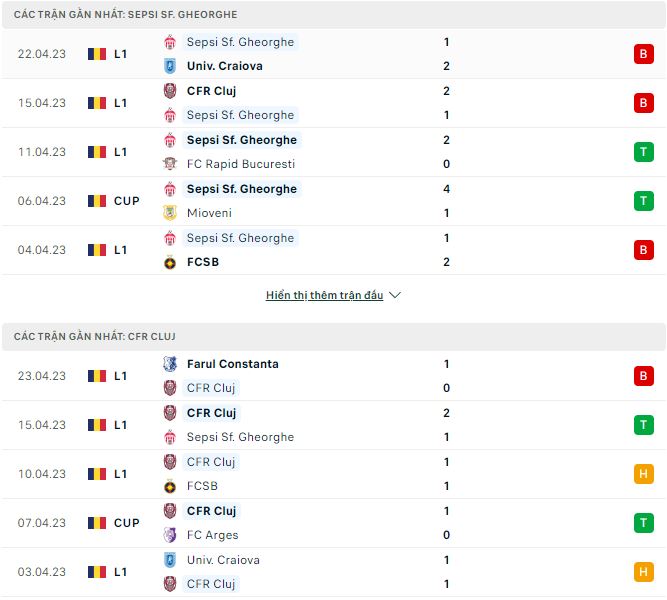This screenshot has height=600, width=667.
Task: Click the FCSB logo on 04.04.23 match
Action: 170,262
